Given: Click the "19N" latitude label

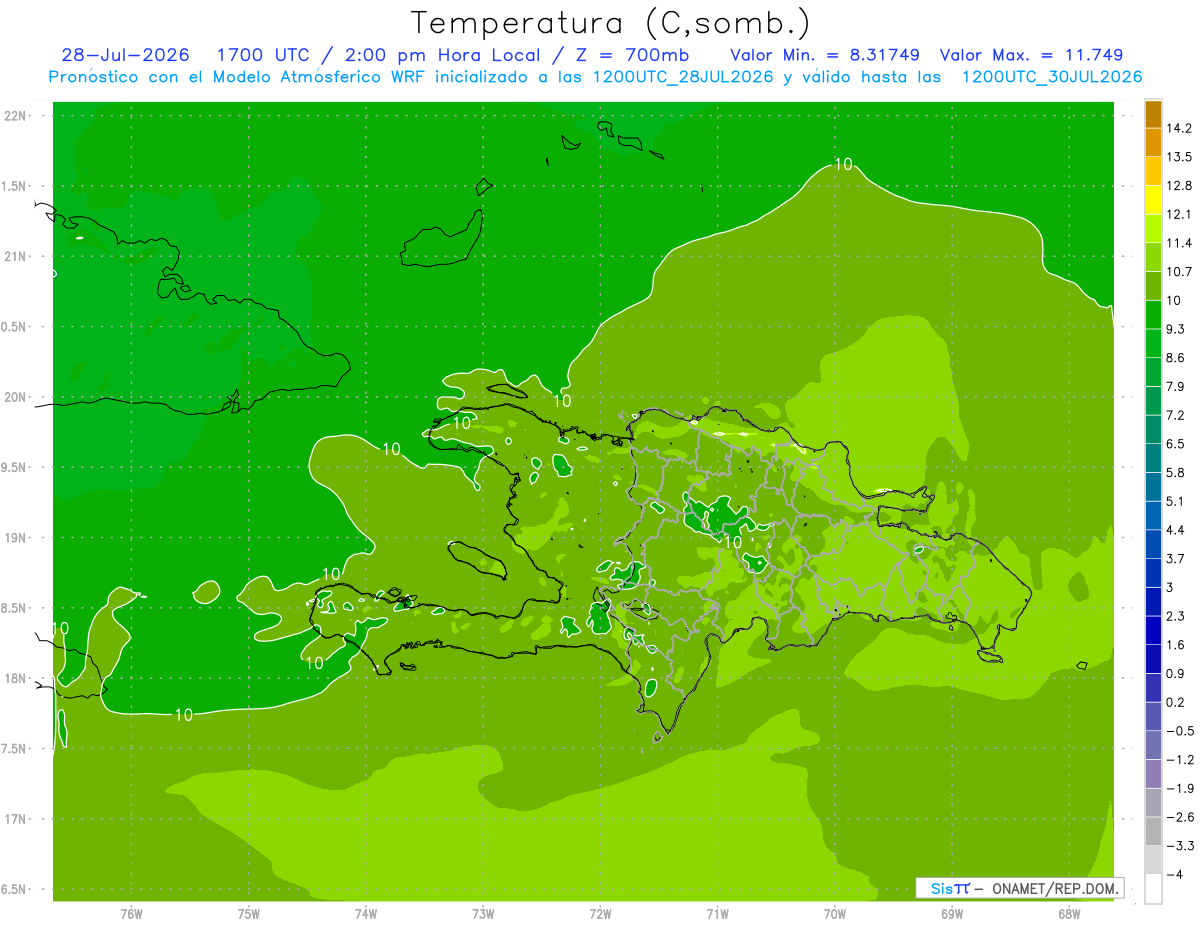Looking at the screenshot, I should 15,538.
